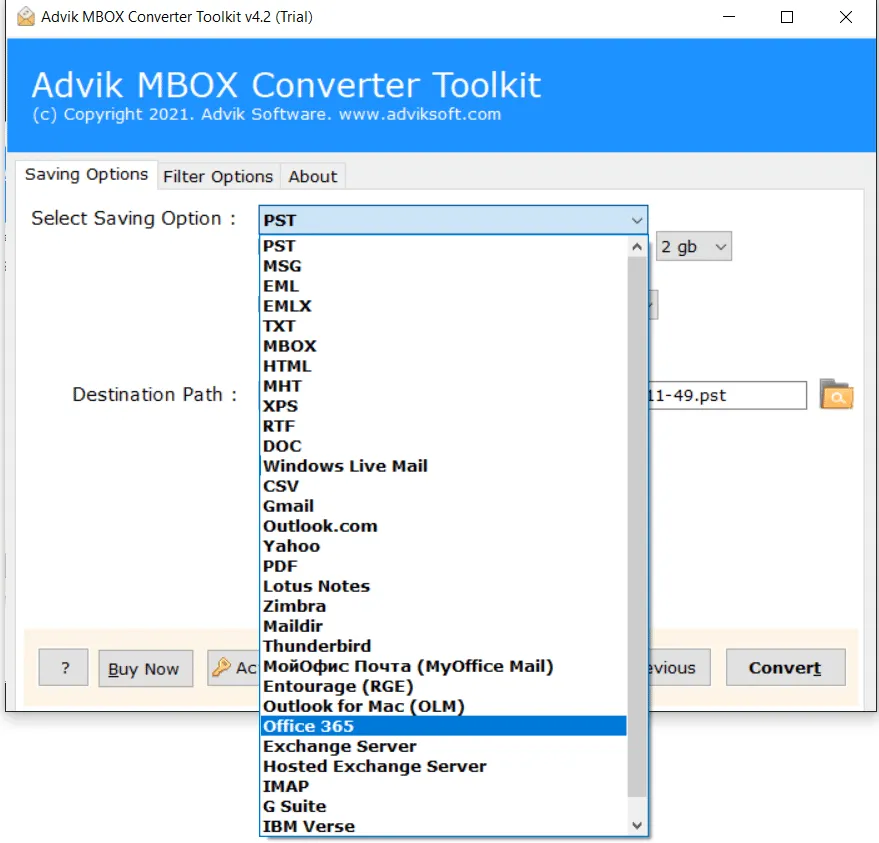Click the question mark help button
This screenshot has width=879, height=843.
[x=63, y=668]
